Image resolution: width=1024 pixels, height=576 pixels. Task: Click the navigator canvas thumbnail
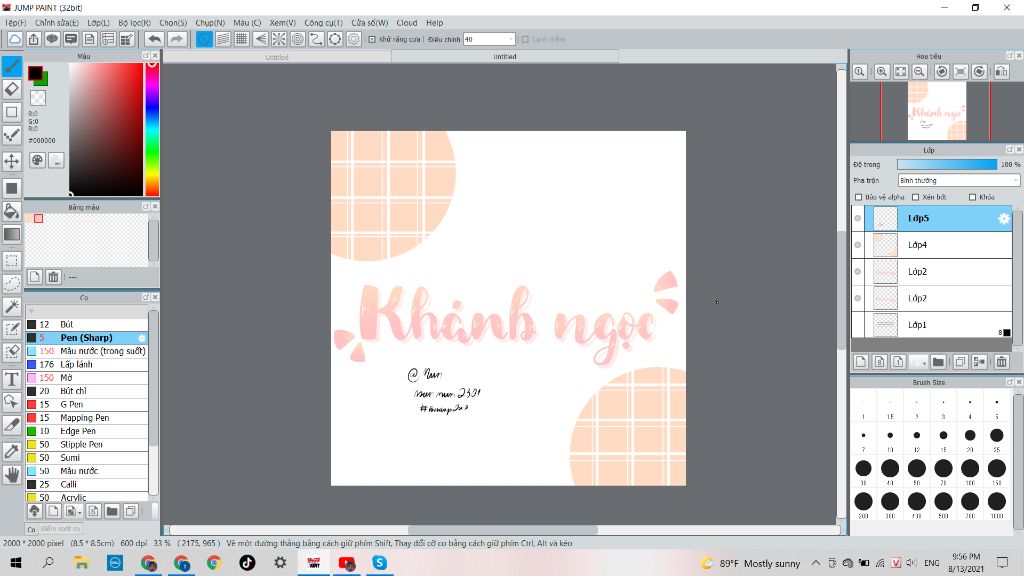936,111
